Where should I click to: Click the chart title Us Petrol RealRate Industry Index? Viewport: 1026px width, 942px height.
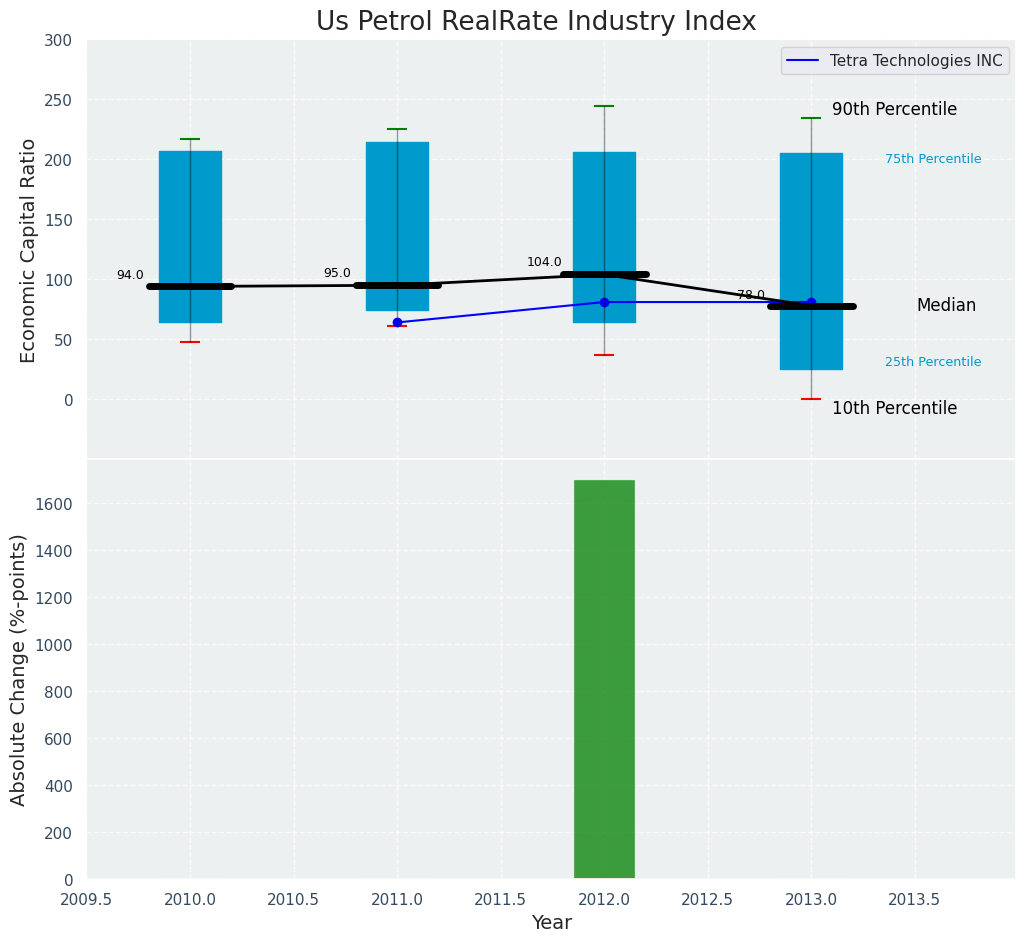coord(536,22)
